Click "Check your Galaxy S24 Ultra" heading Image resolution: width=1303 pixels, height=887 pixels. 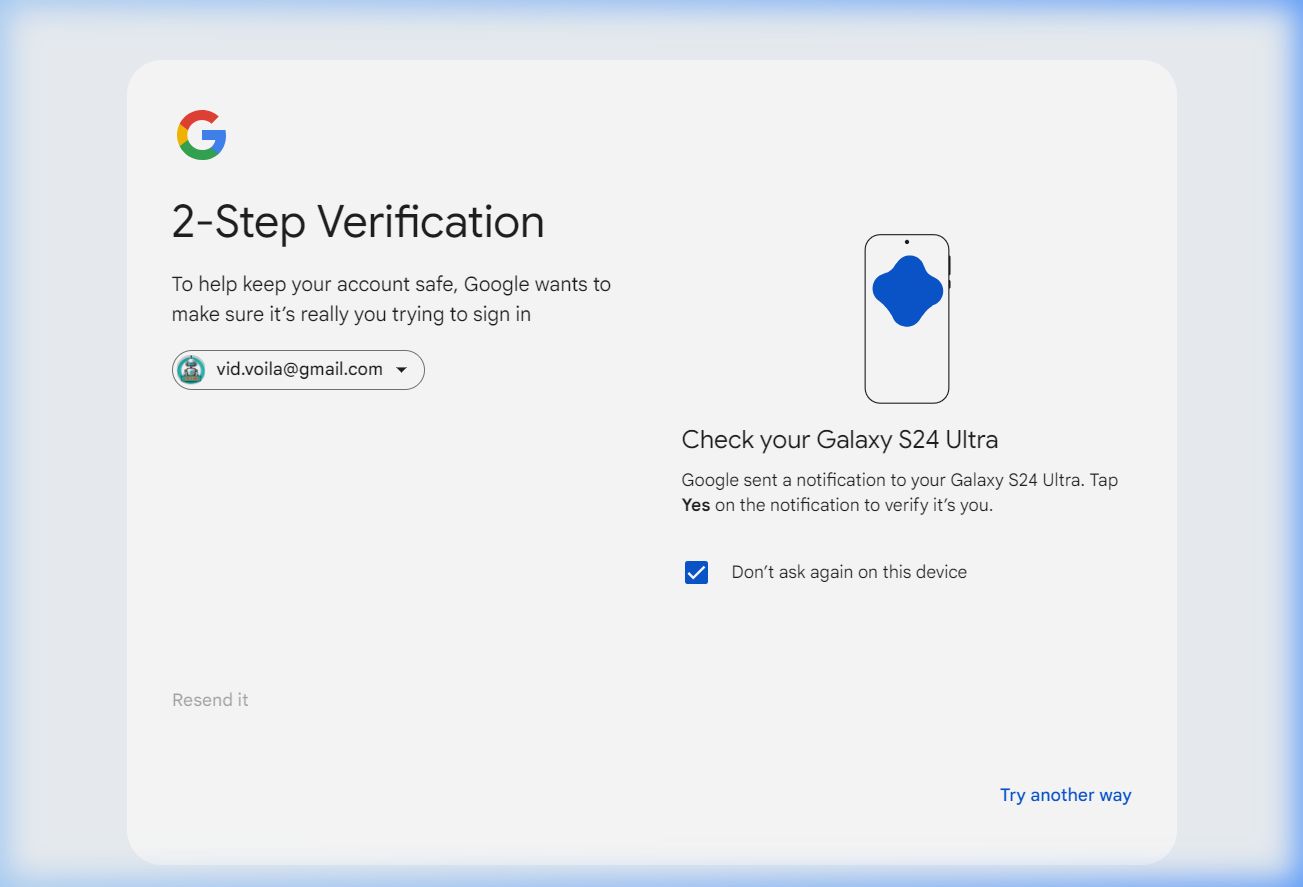pyautogui.click(x=839, y=439)
